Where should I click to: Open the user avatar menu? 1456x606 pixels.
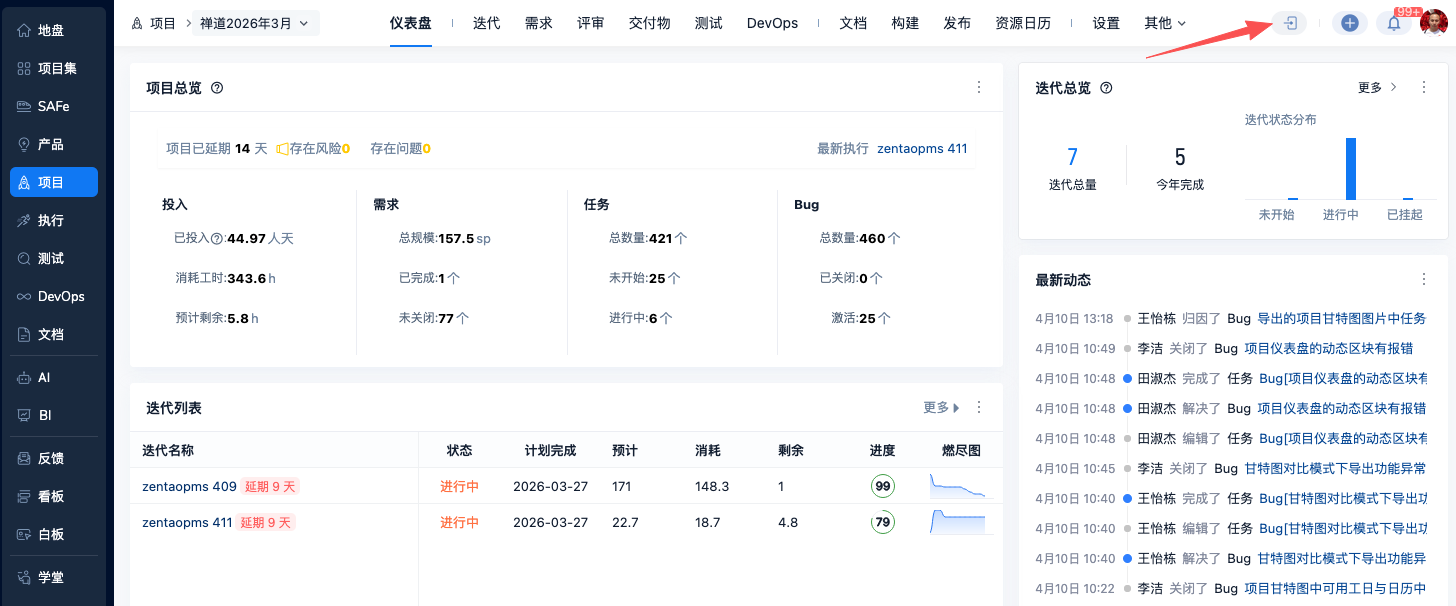(x=1434, y=23)
